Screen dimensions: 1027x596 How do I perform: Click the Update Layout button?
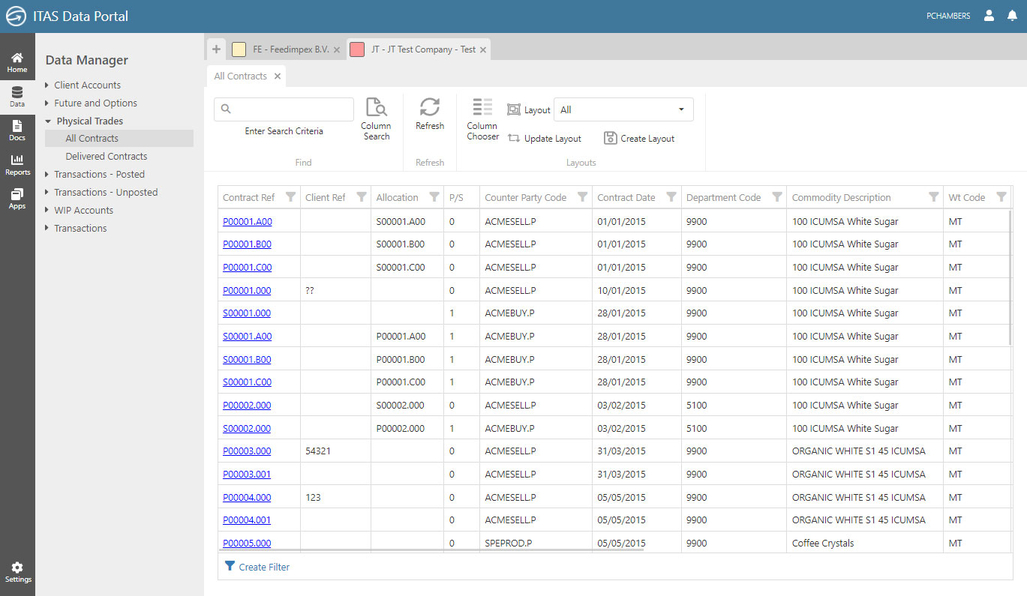[545, 139]
